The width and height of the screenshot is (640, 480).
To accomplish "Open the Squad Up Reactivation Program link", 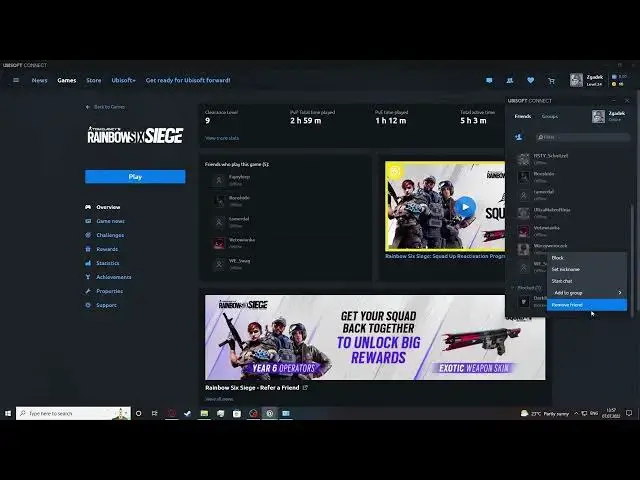I will [445, 256].
